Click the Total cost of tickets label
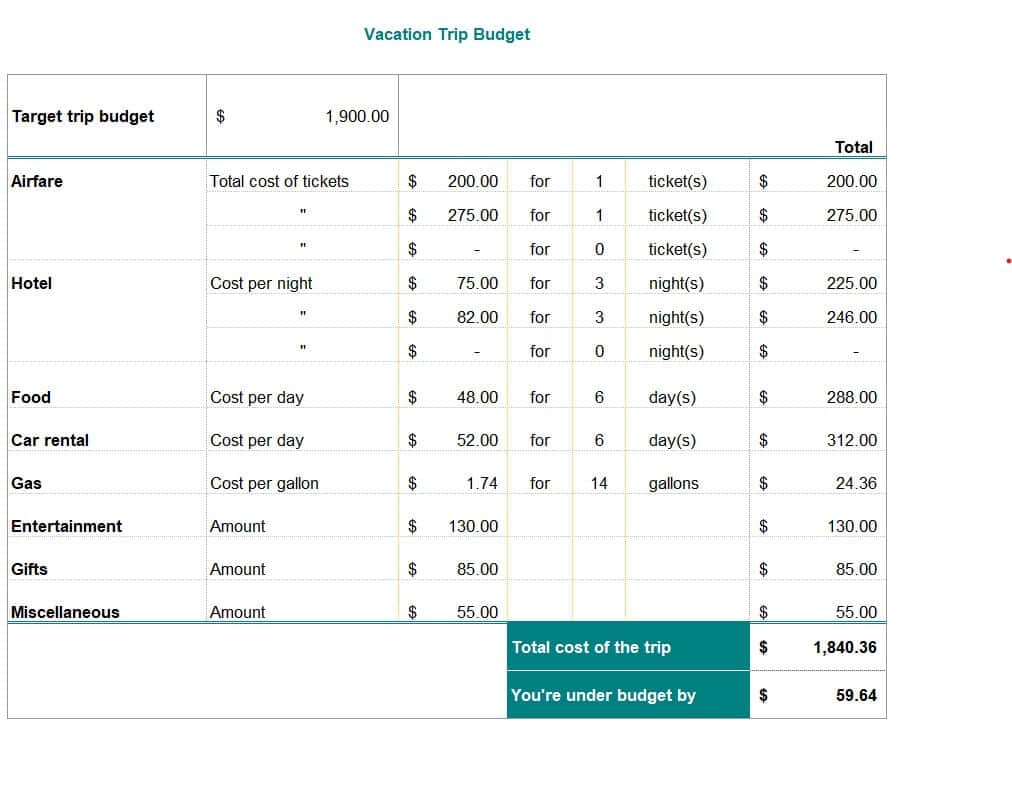The image size is (1012, 787). pos(279,181)
